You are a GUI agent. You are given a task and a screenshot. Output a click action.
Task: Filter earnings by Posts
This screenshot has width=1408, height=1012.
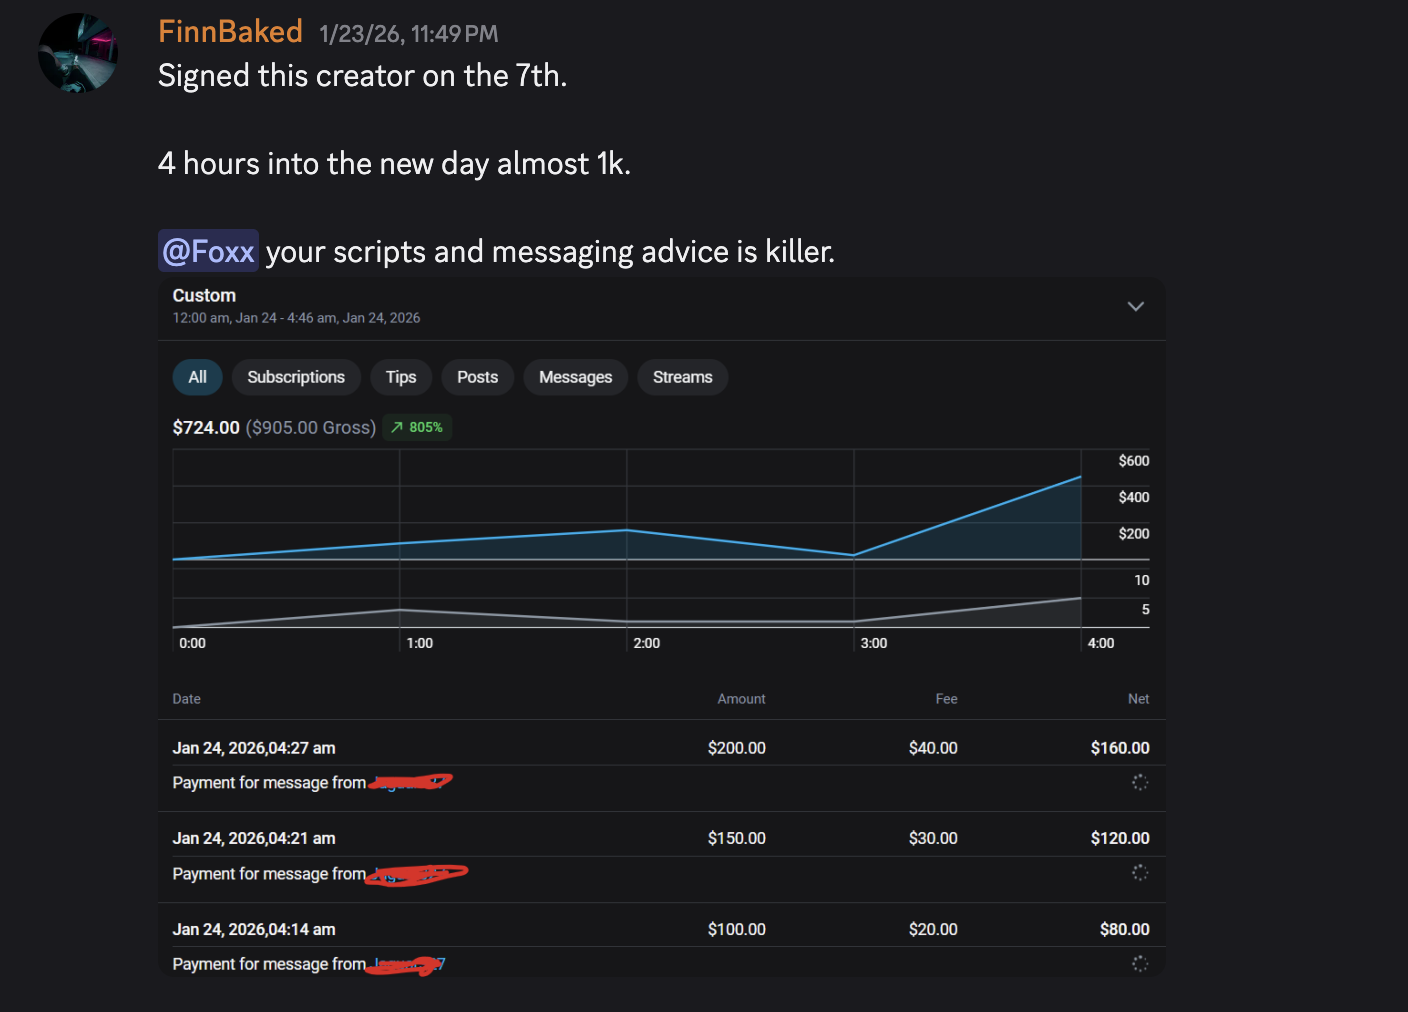pyautogui.click(x=477, y=377)
